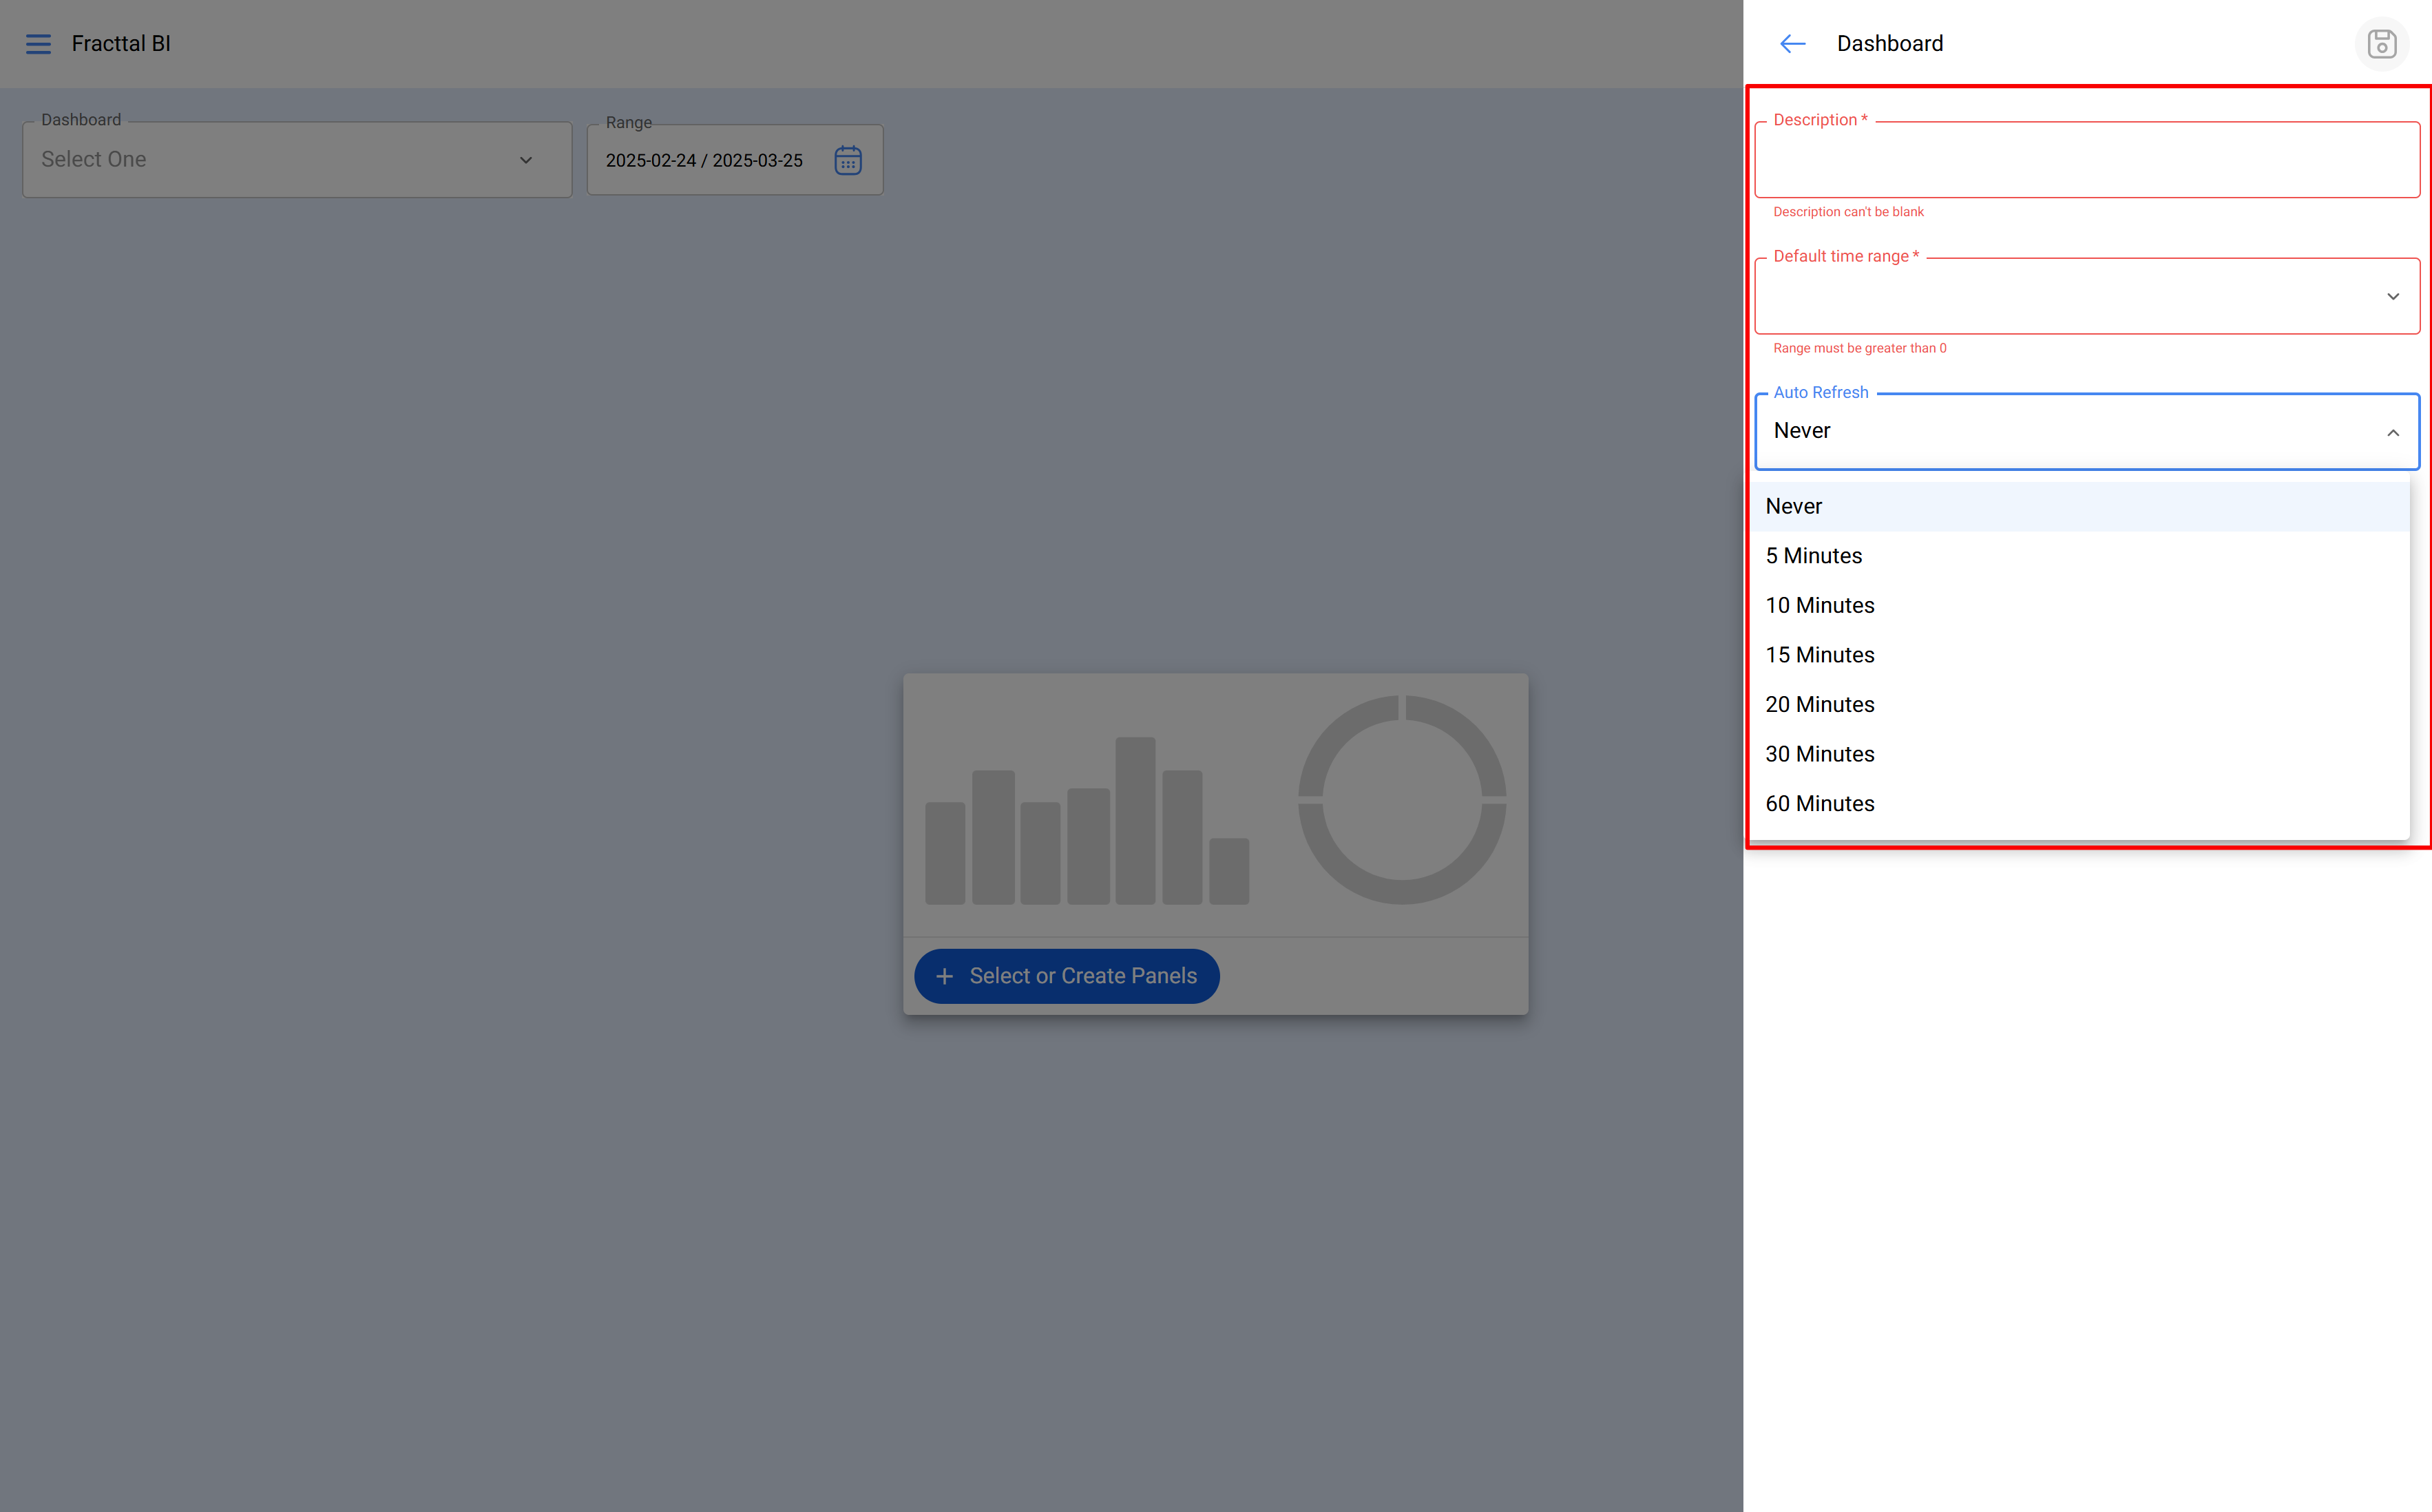Choose 10 Minutes auto refresh
The image size is (2432, 1512).
[x=2079, y=605]
